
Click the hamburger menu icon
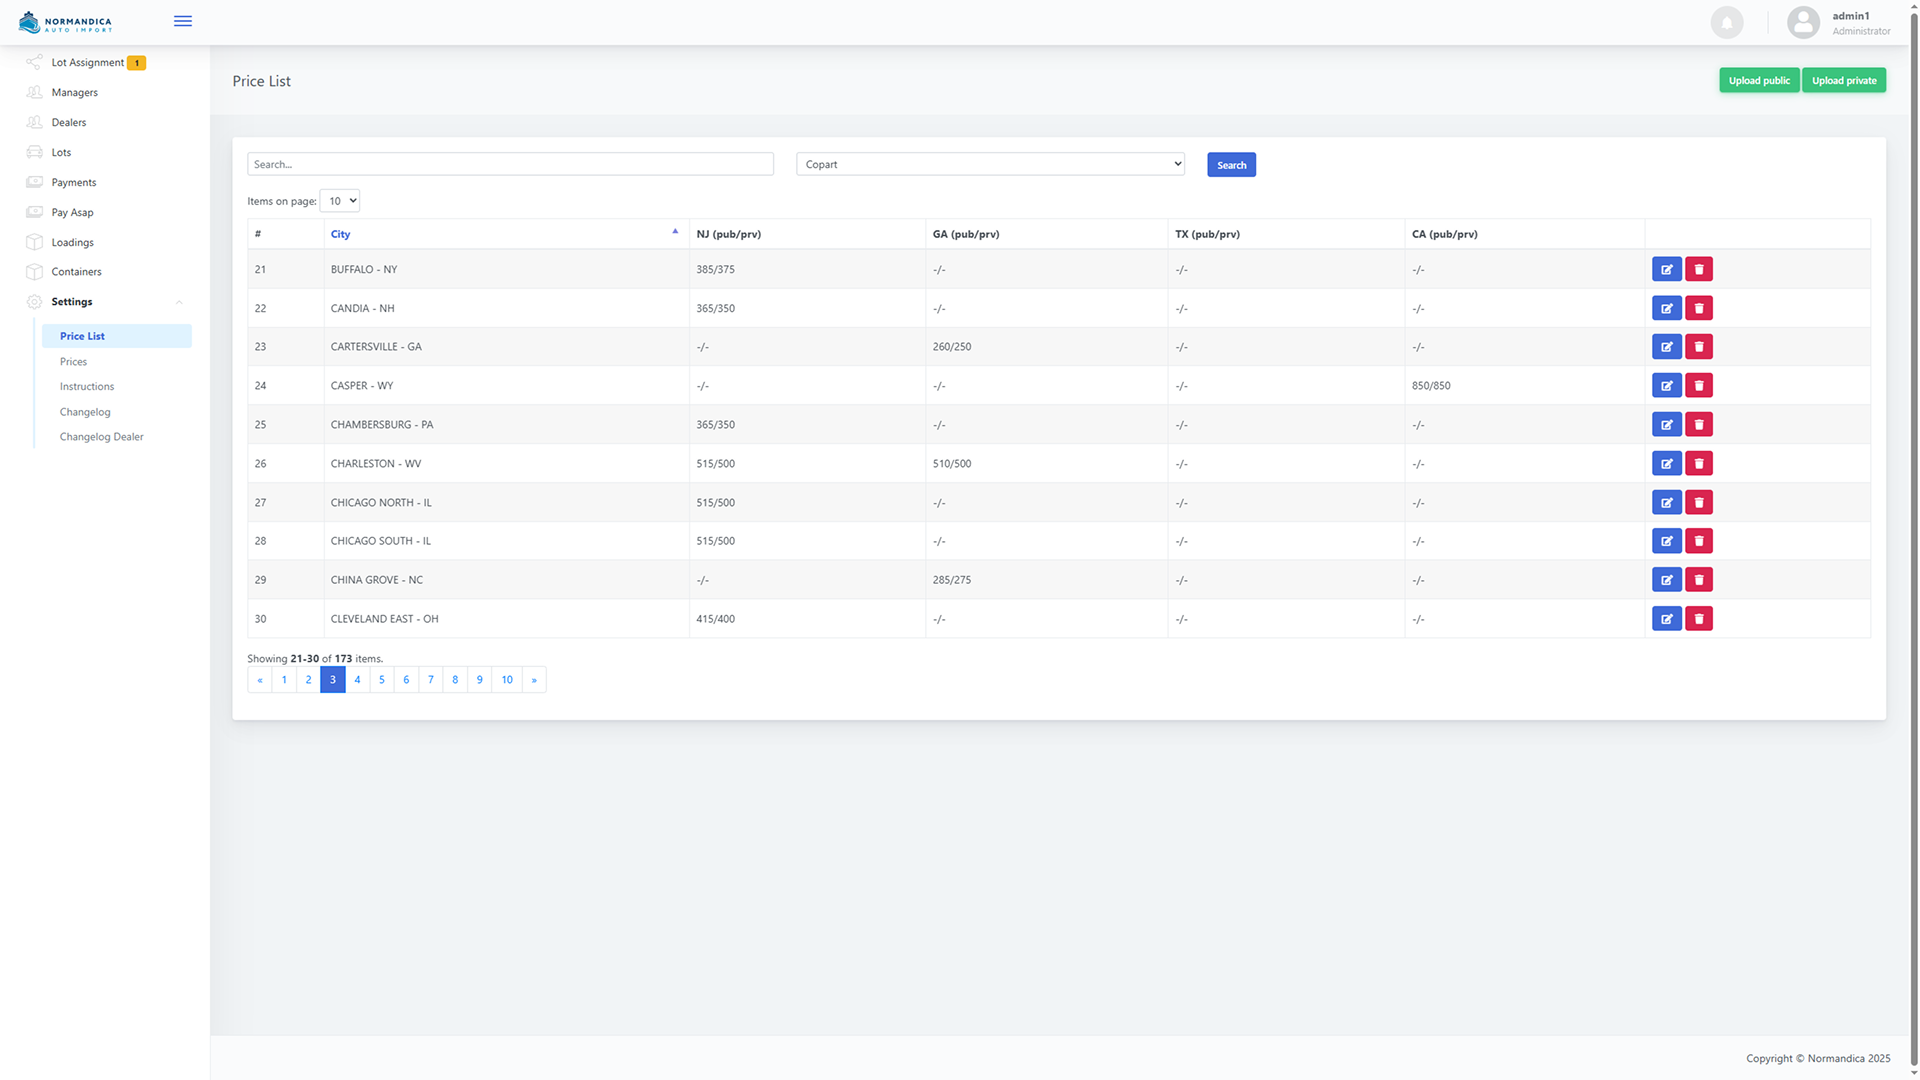(182, 21)
